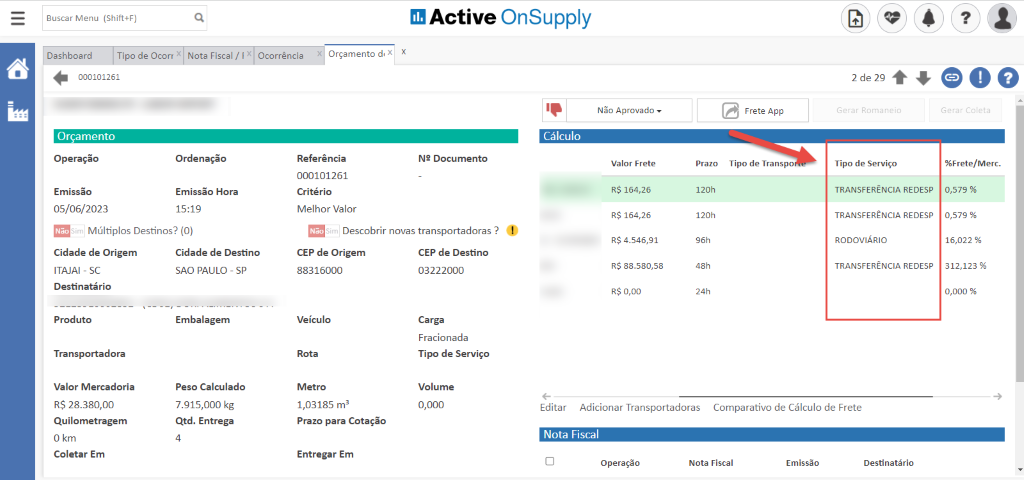Go to previous record with up arrow
This screenshot has height=480, width=1024.
tap(900, 77)
